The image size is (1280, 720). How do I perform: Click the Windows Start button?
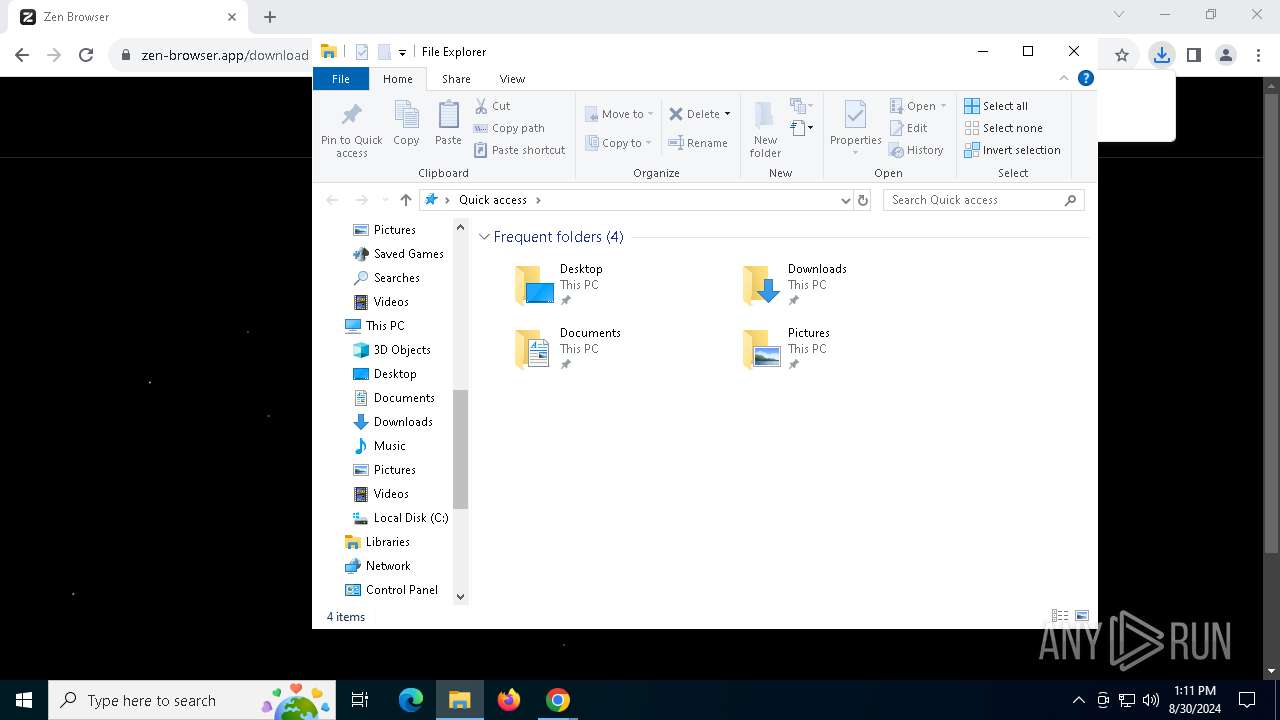point(24,700)
